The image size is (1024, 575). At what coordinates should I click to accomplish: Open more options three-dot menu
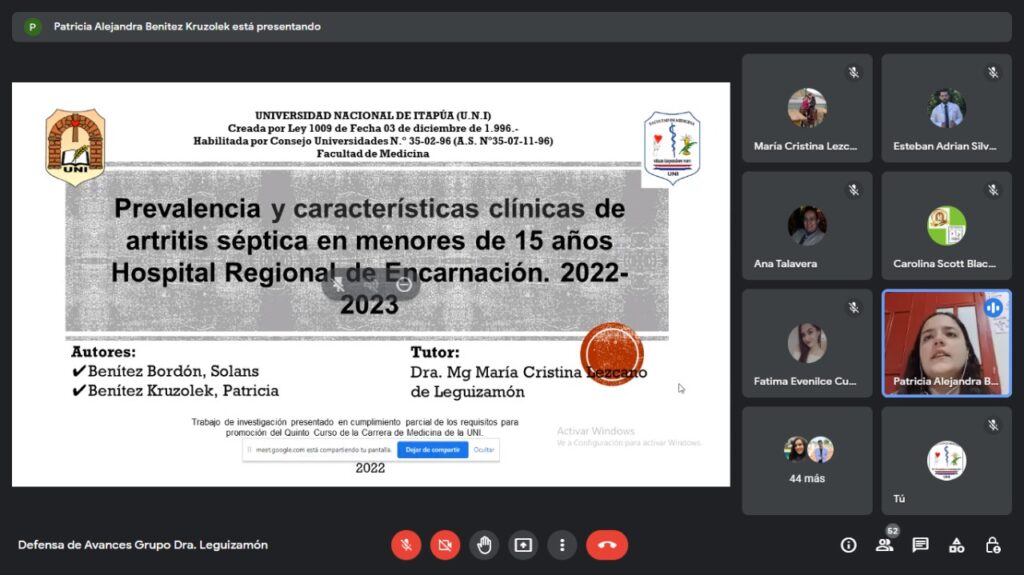[562, 545]
